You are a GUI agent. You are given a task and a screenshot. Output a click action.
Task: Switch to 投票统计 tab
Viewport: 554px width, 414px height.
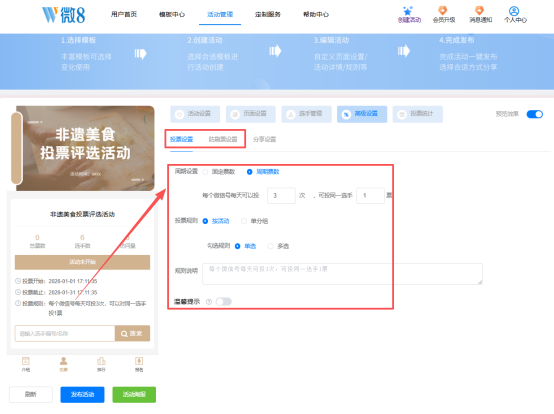(x=418, y=114)
